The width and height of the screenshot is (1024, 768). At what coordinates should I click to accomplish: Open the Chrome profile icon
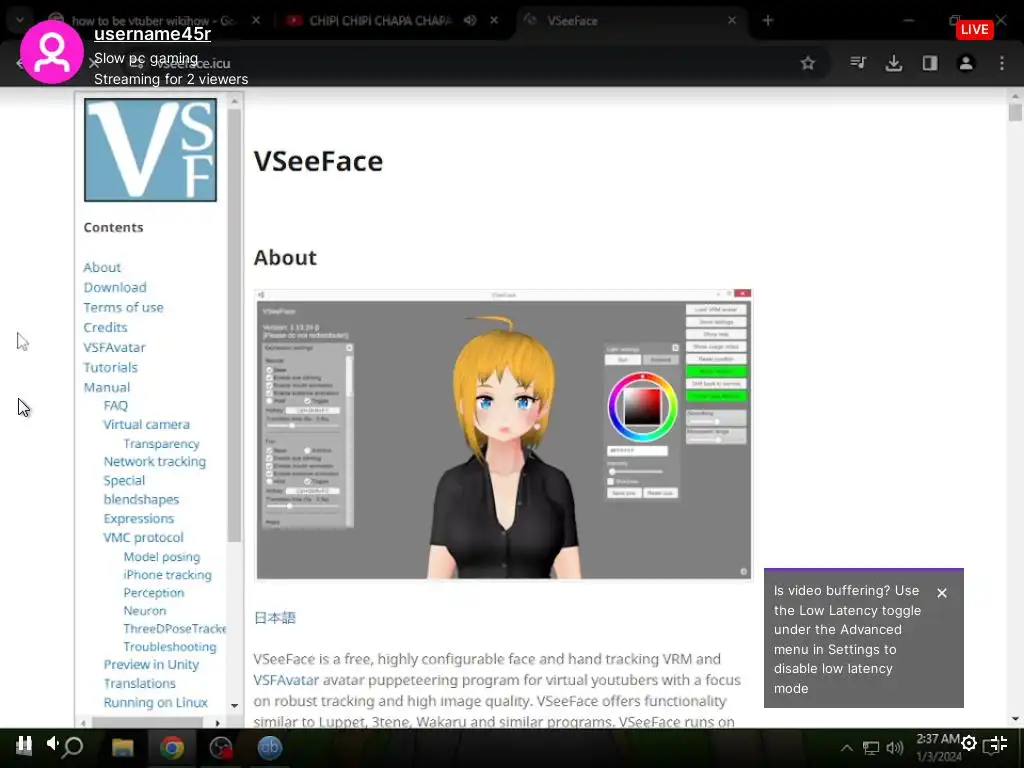click(x=965, y=63)
